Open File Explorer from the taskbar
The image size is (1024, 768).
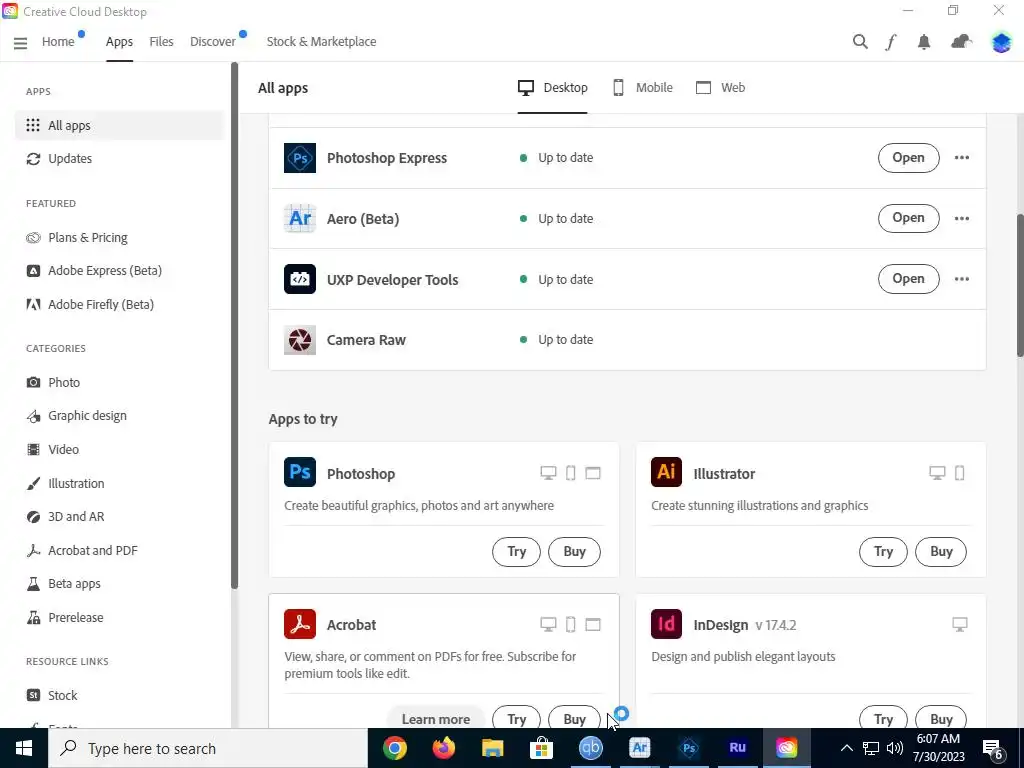[x=492, y=748]
